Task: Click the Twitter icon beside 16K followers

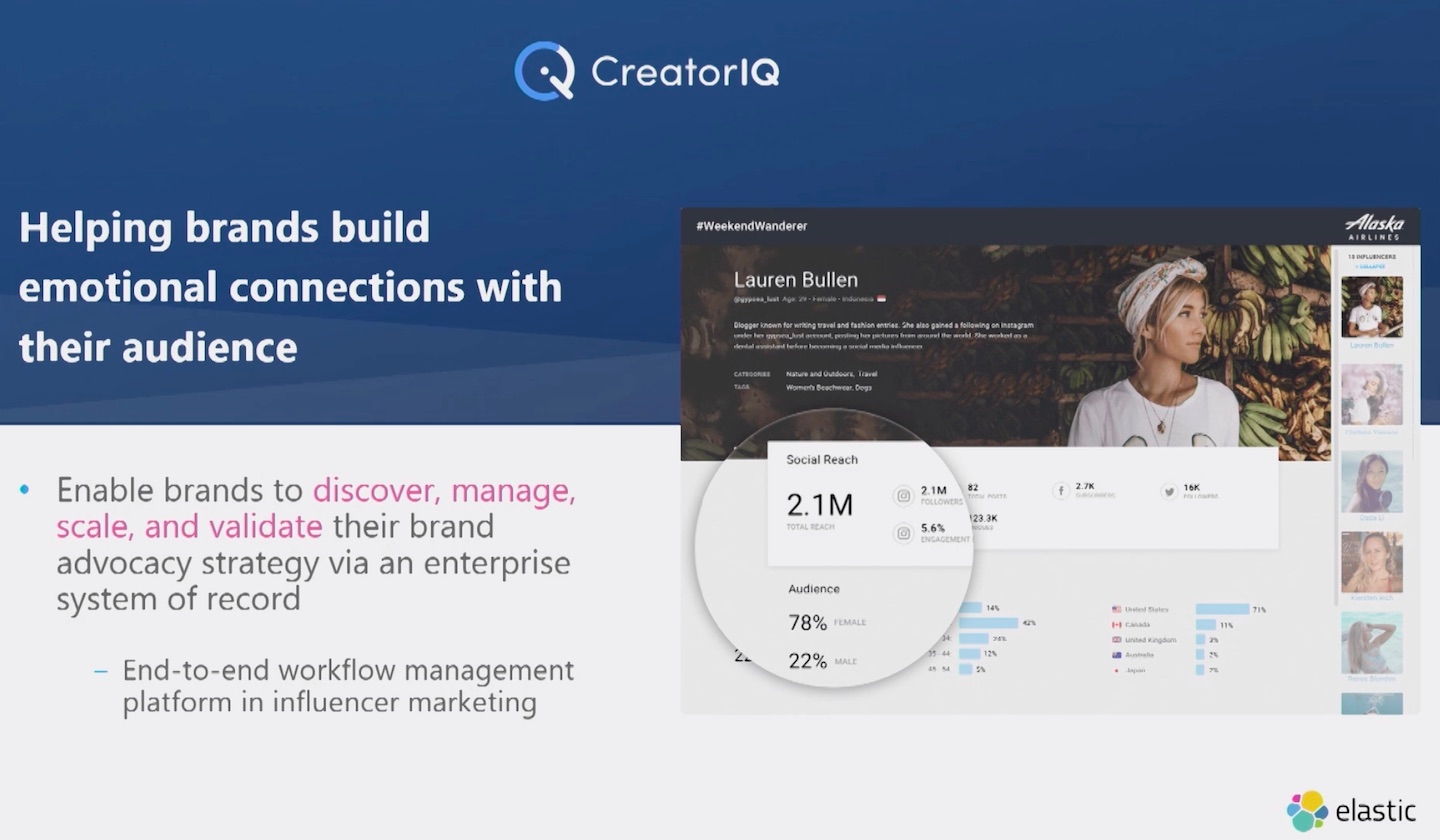Action: [1169, 491]
